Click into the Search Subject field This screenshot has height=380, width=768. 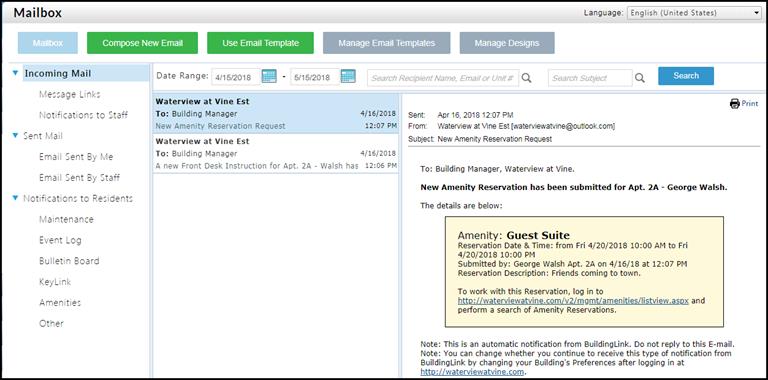[x=590, y=78]
